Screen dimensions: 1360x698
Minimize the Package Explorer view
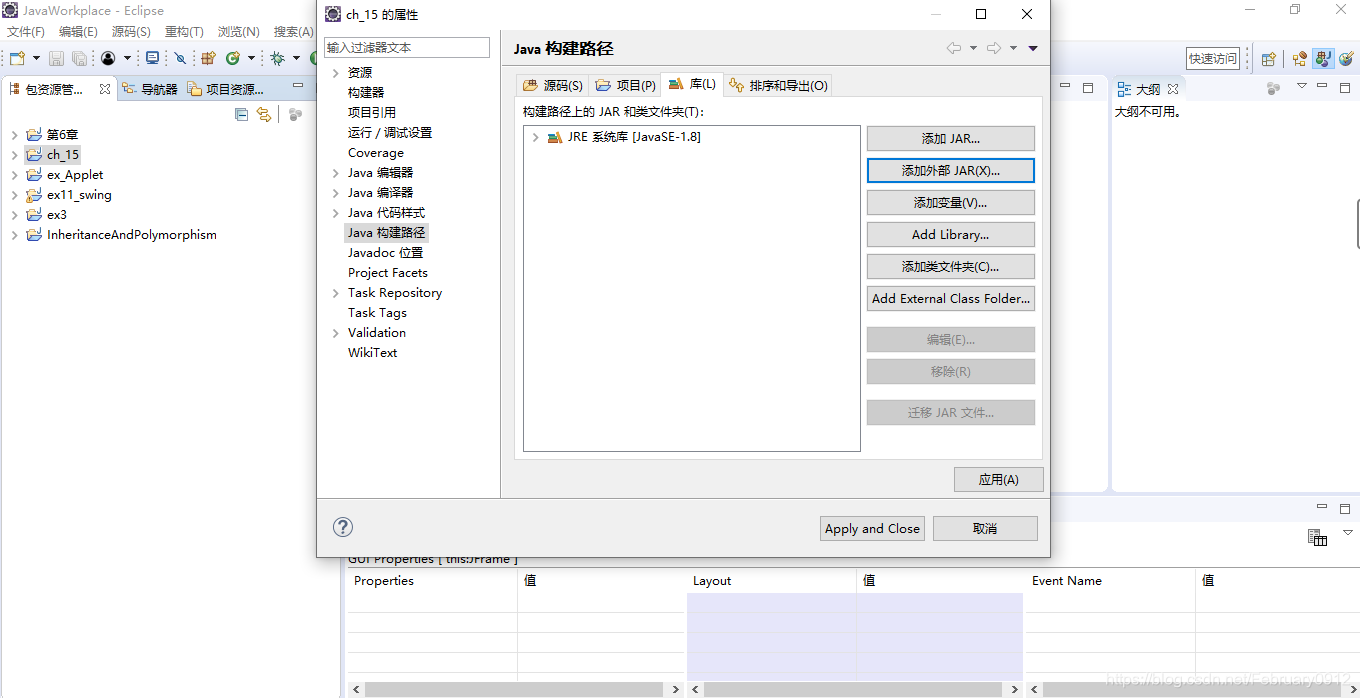pos(297,87)
